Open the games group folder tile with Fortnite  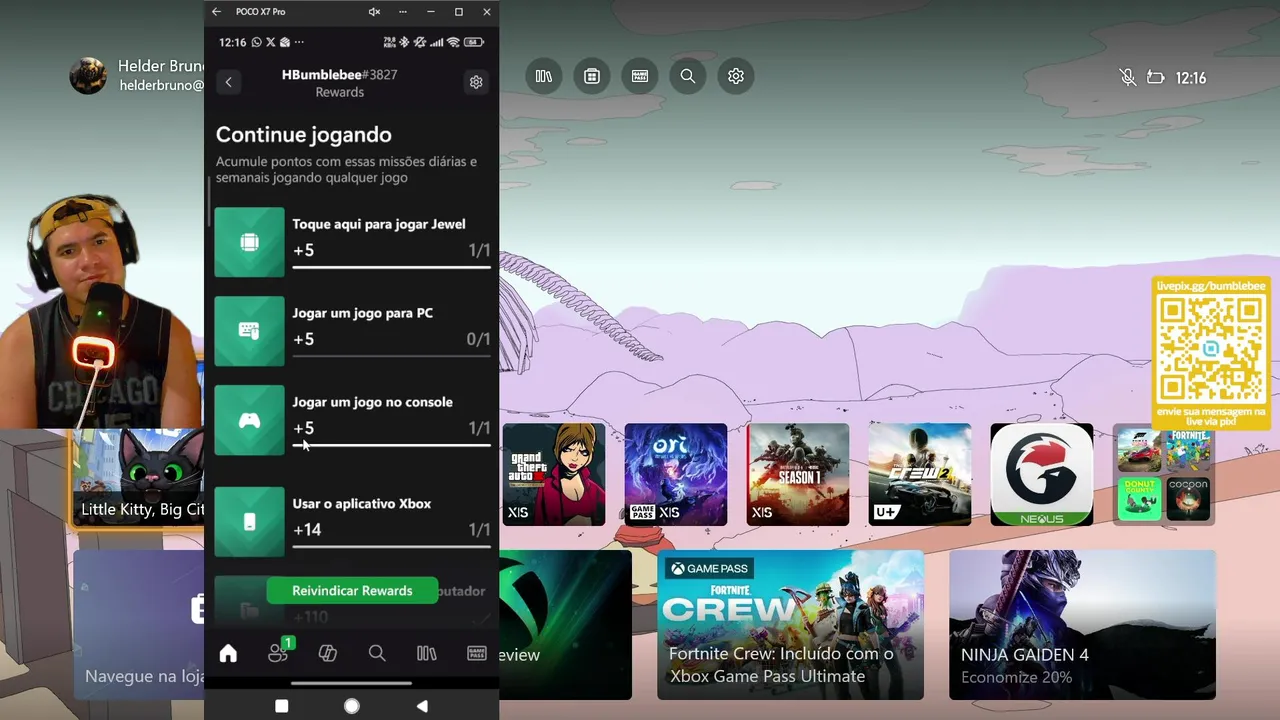tap(1164, 474)
